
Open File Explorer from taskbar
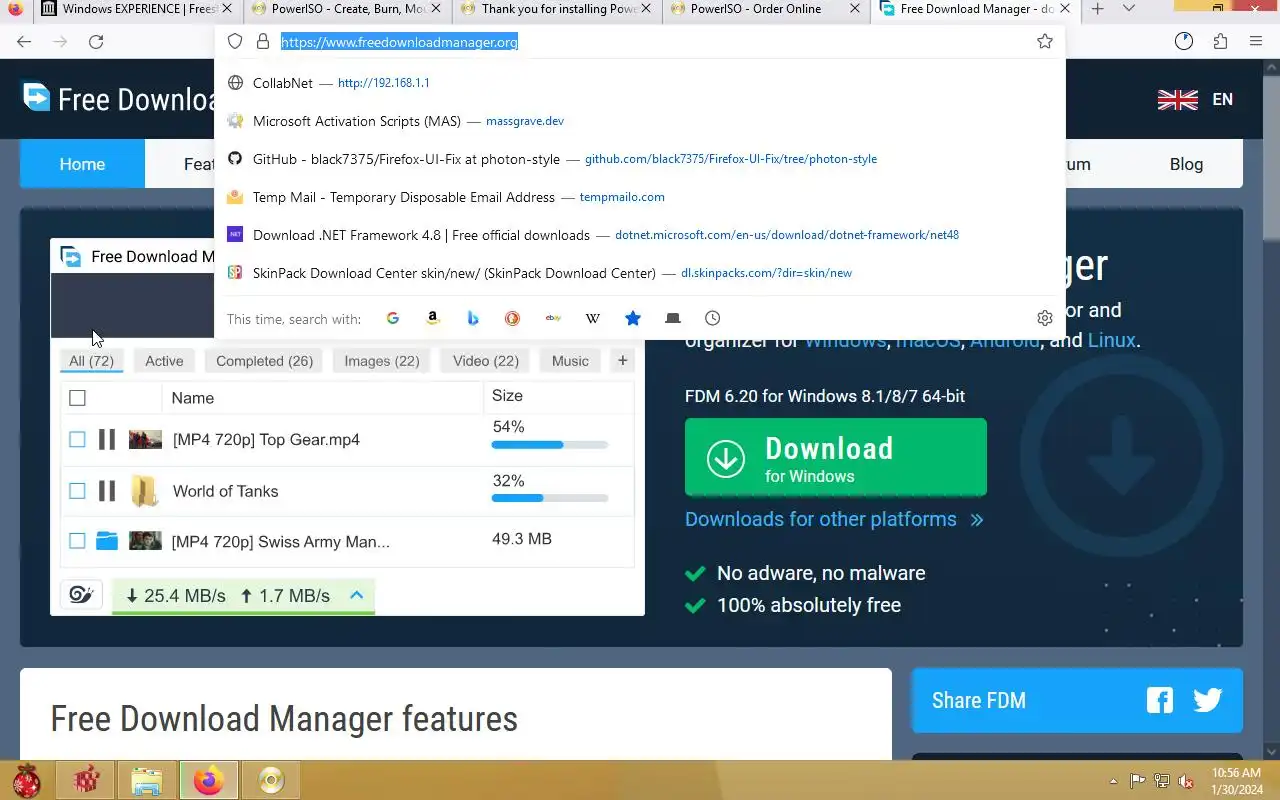pos(147,780)
